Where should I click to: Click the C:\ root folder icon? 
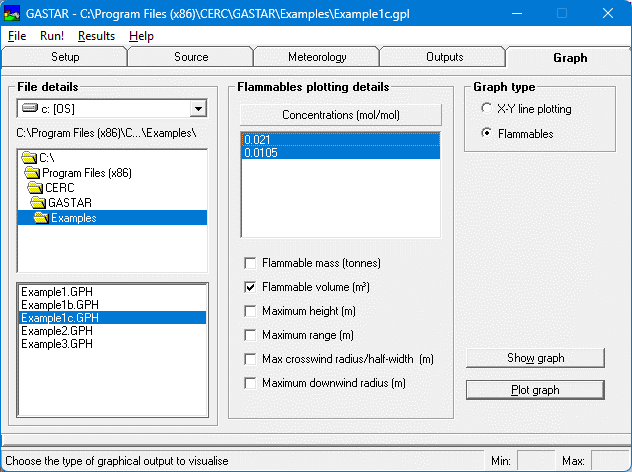29,158
